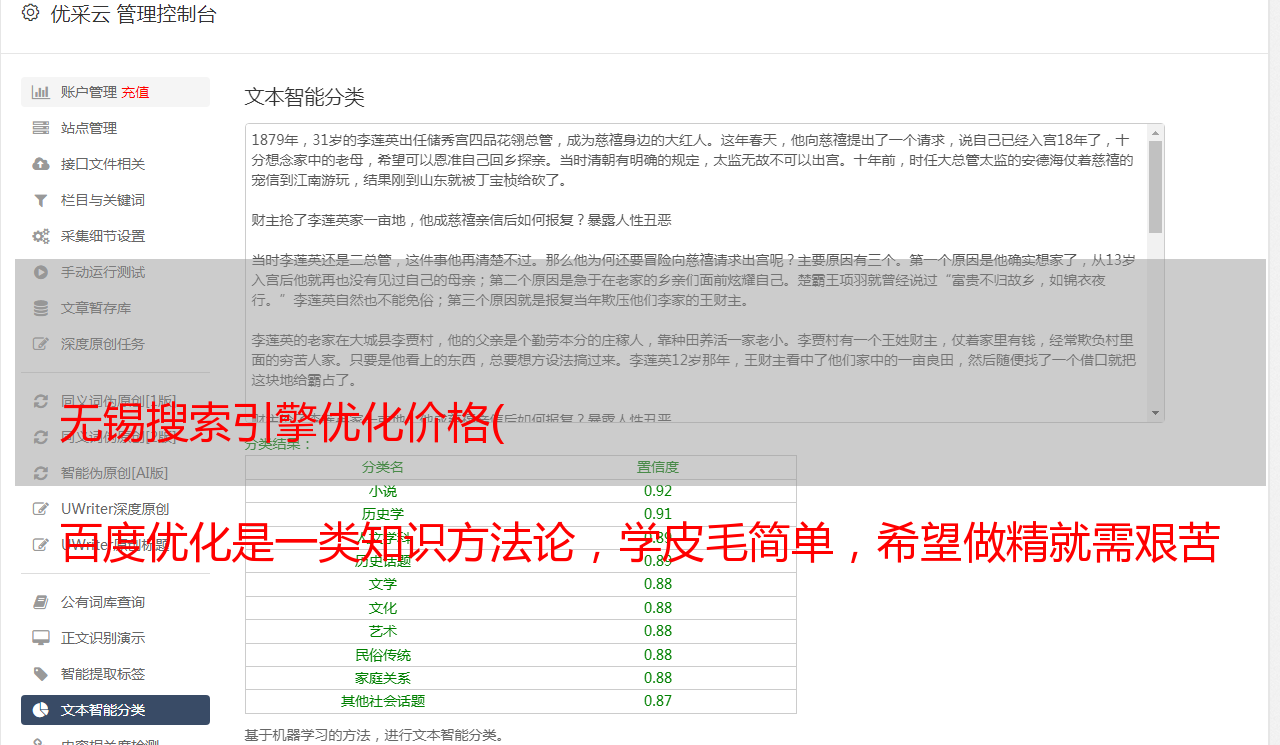Viewport: 1280px width, 745px height.
Task: Click the tag icon for 智能提取标签
Action: click(x=41, y=674)
